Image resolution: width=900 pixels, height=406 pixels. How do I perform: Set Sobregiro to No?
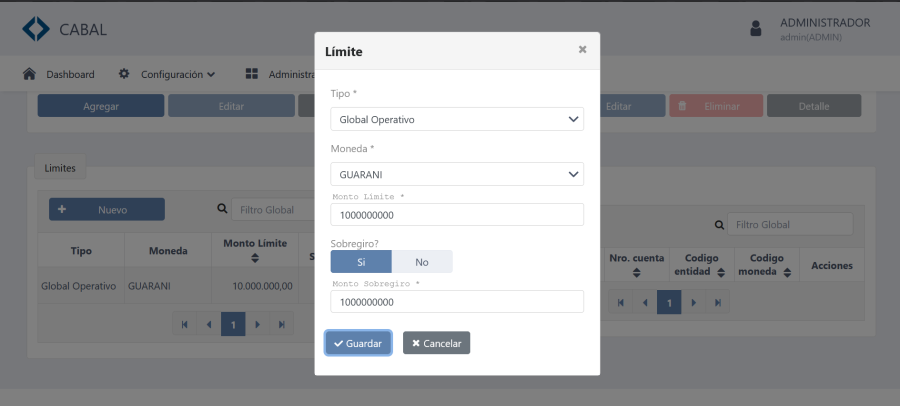pyautogui.click(x=422, y=262)
